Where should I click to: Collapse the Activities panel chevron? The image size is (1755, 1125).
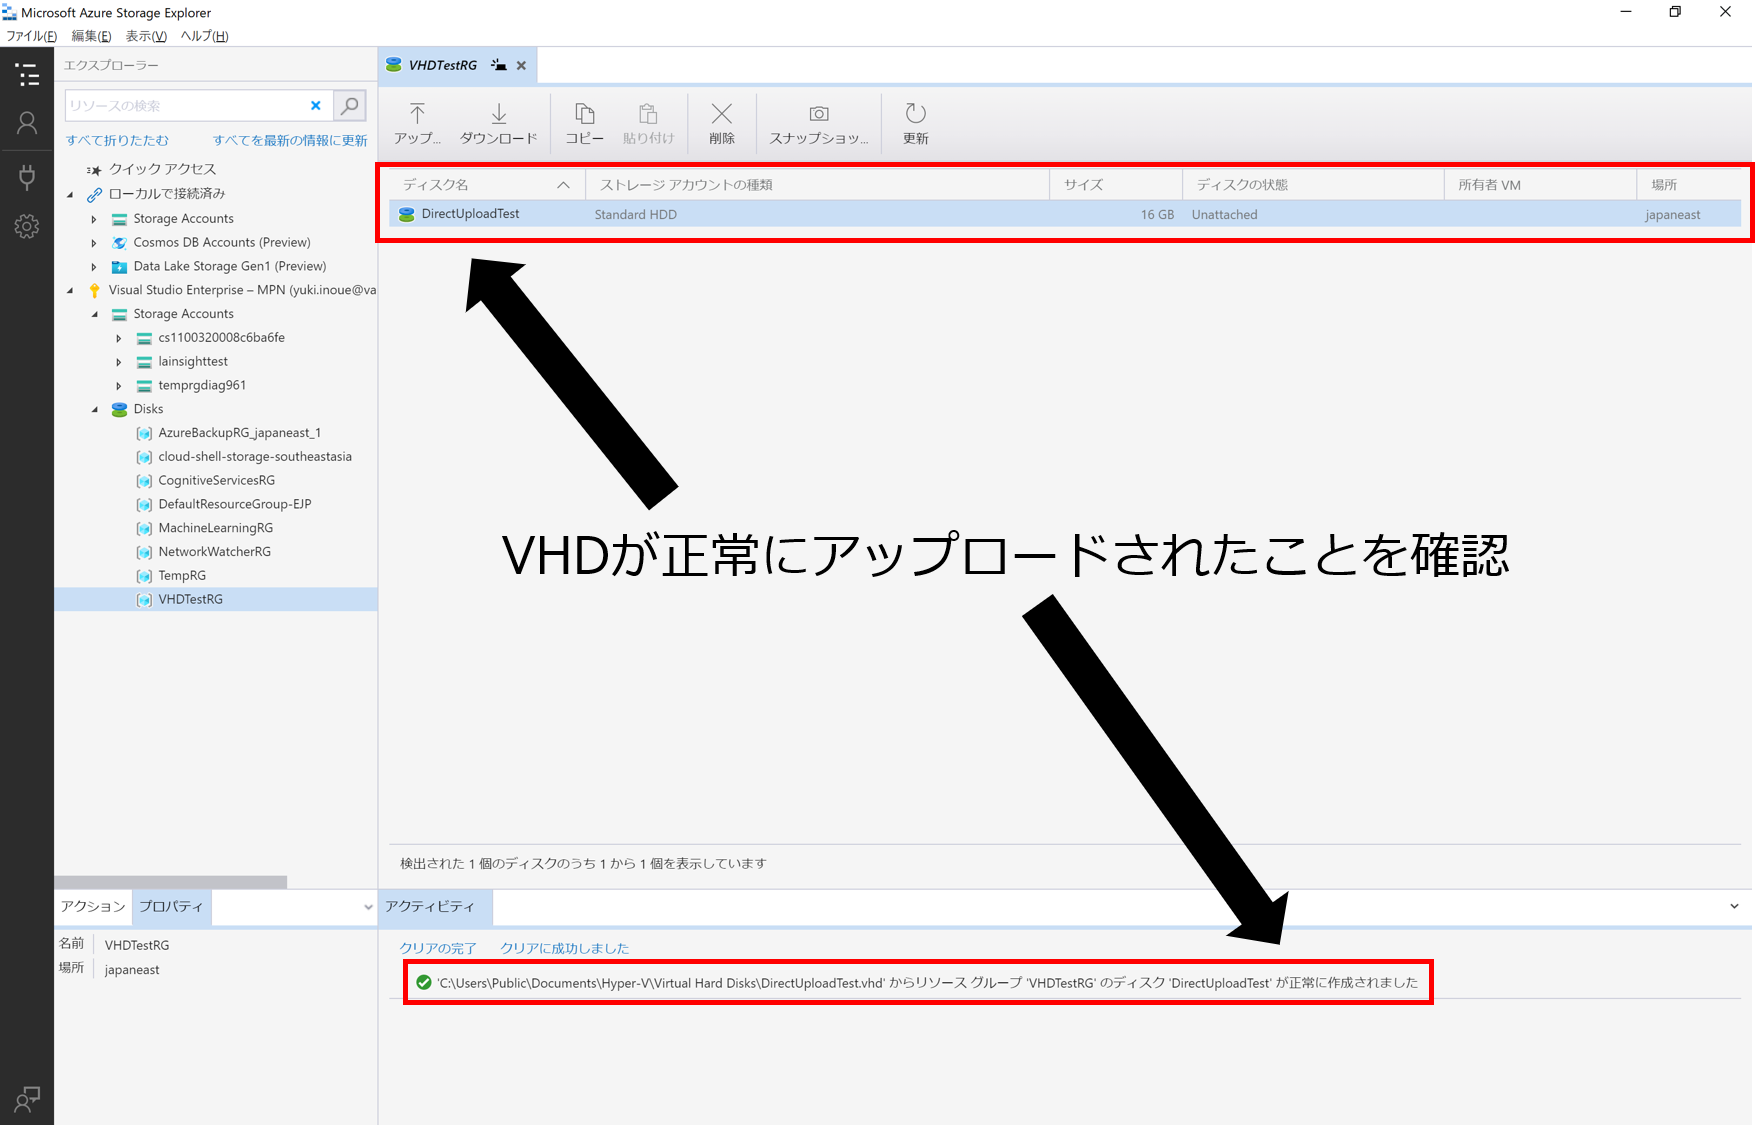pos(1734,907)
